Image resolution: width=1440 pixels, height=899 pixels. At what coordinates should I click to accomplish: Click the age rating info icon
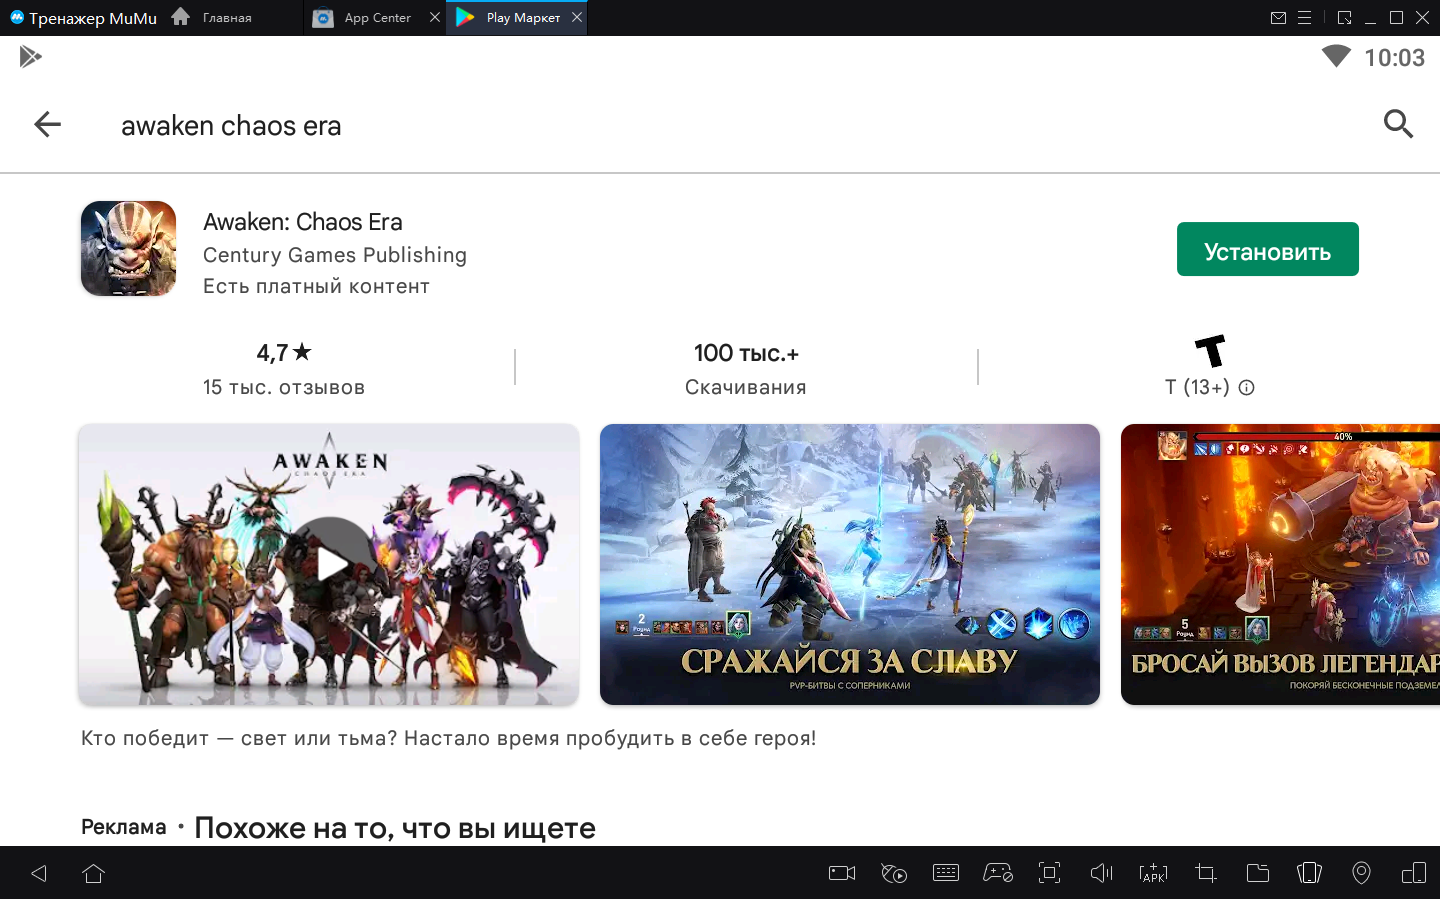(1246, 388)
